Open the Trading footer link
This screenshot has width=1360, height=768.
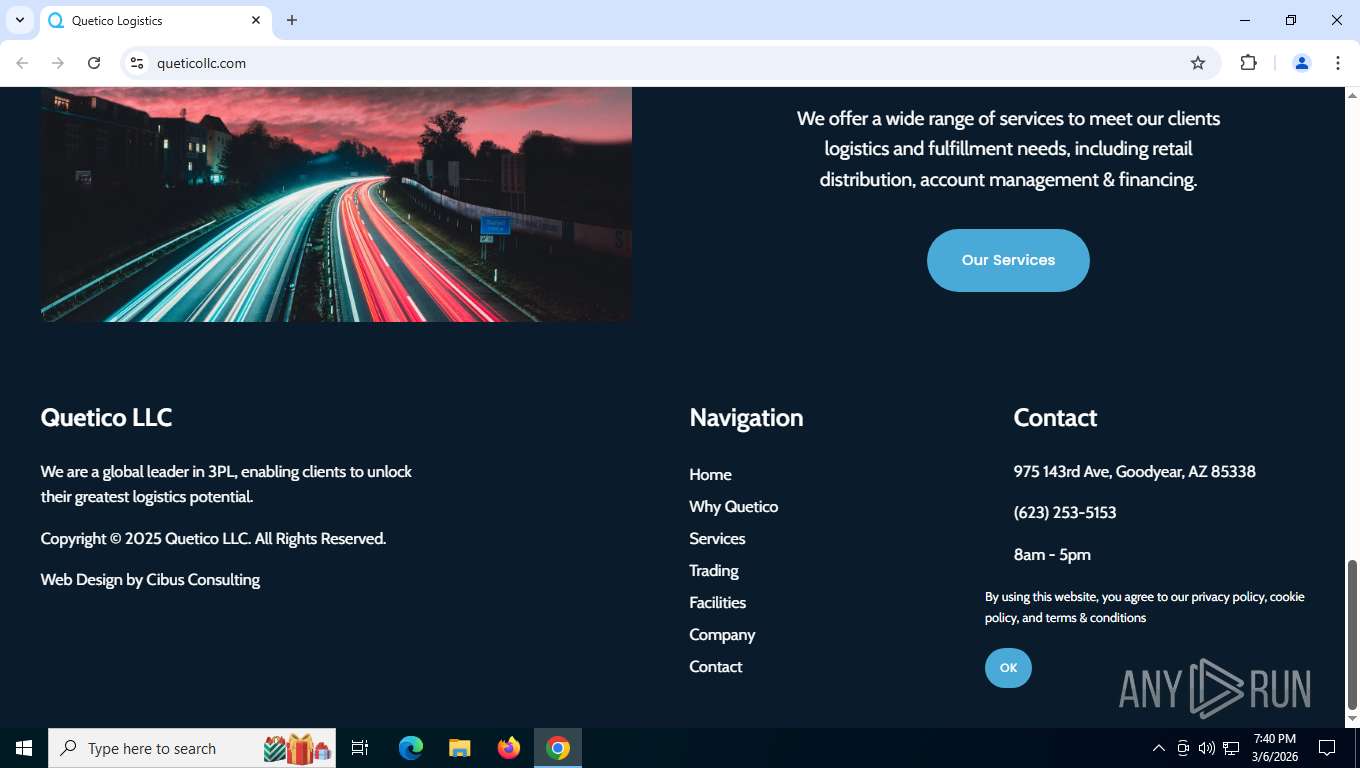[x=714, y=571]
